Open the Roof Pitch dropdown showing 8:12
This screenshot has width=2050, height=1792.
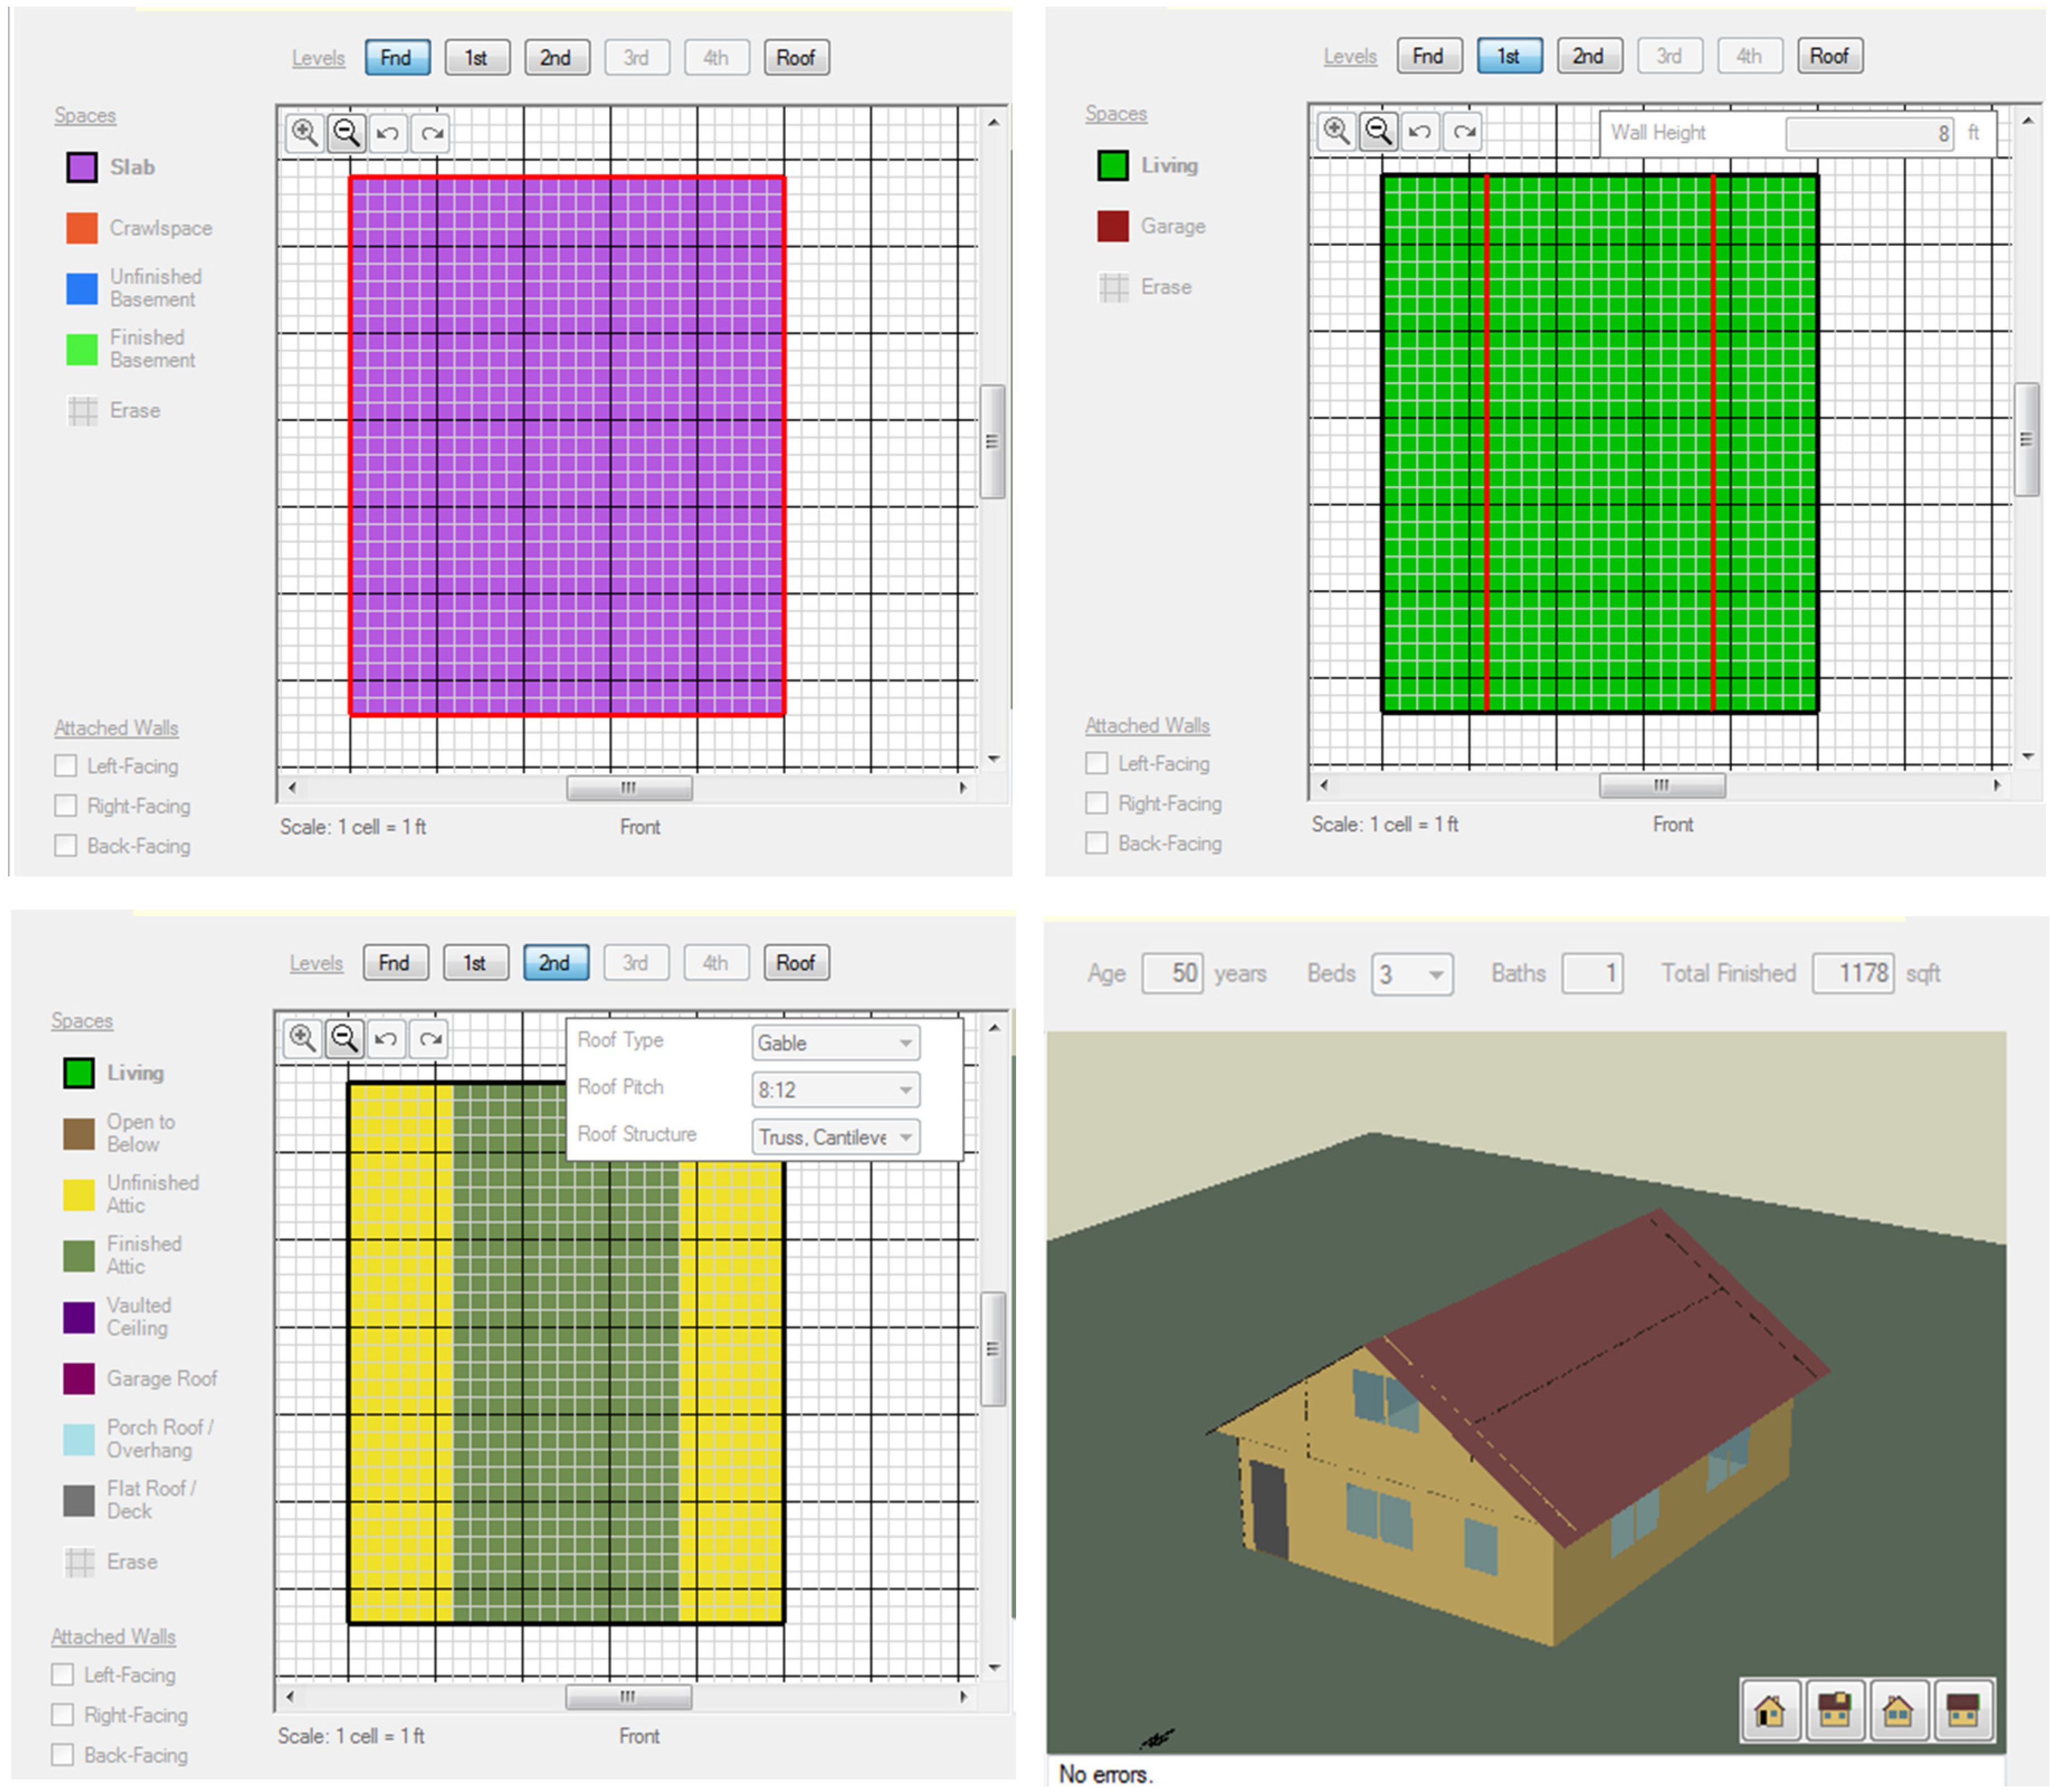(835, 1090)
